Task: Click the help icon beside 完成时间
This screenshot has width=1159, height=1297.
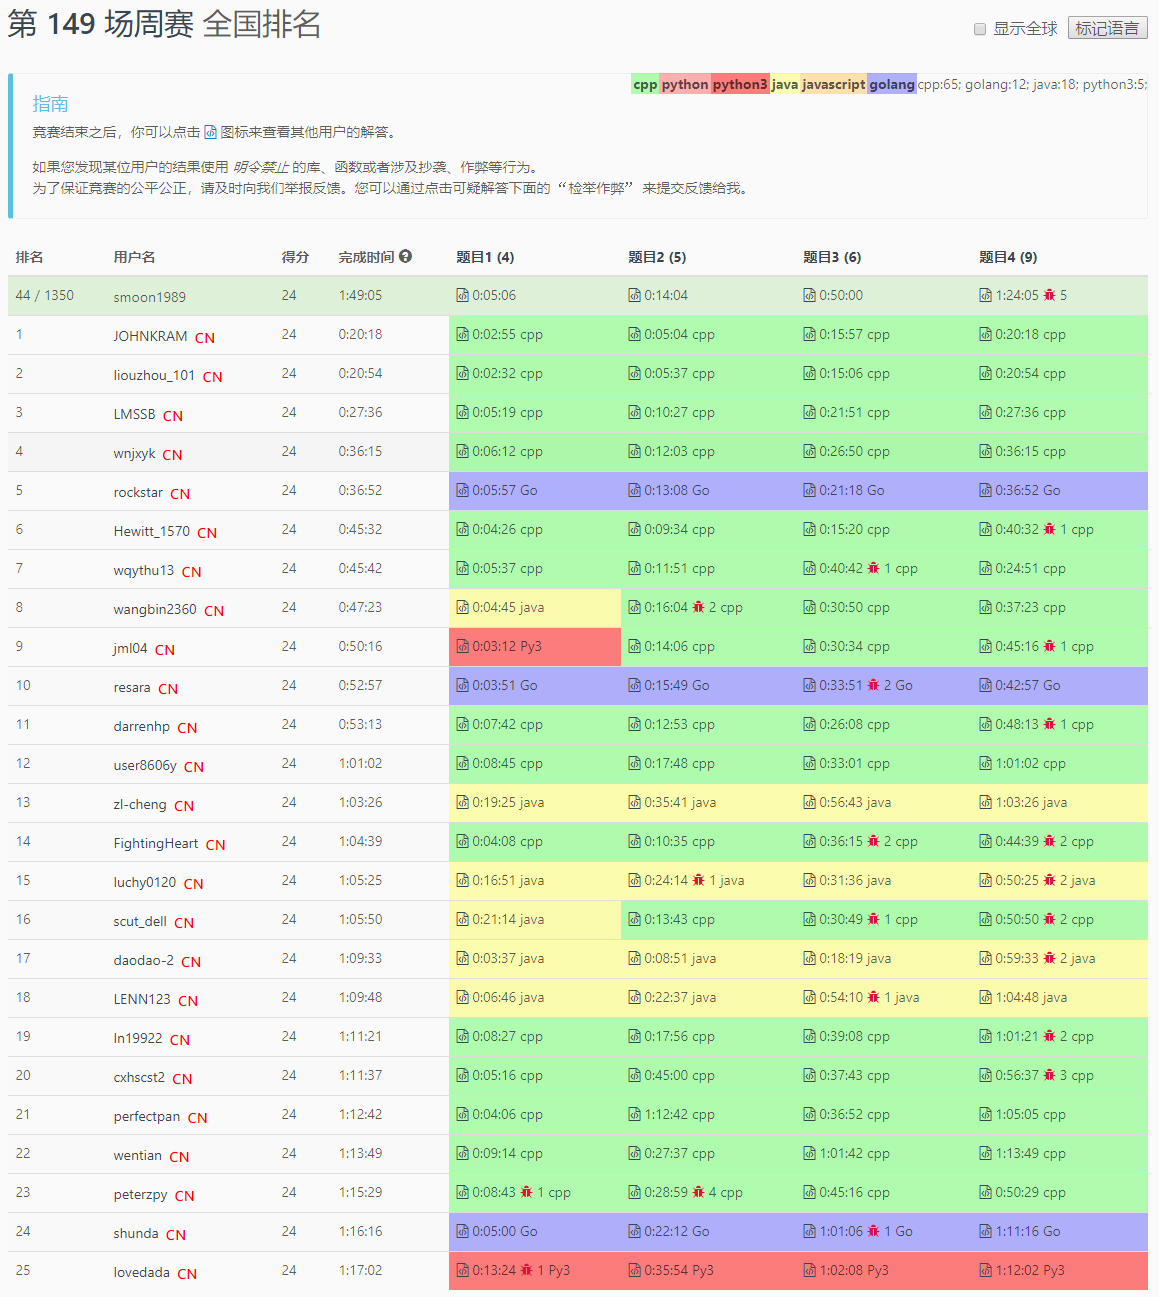Action: click(x=405, y=256)
